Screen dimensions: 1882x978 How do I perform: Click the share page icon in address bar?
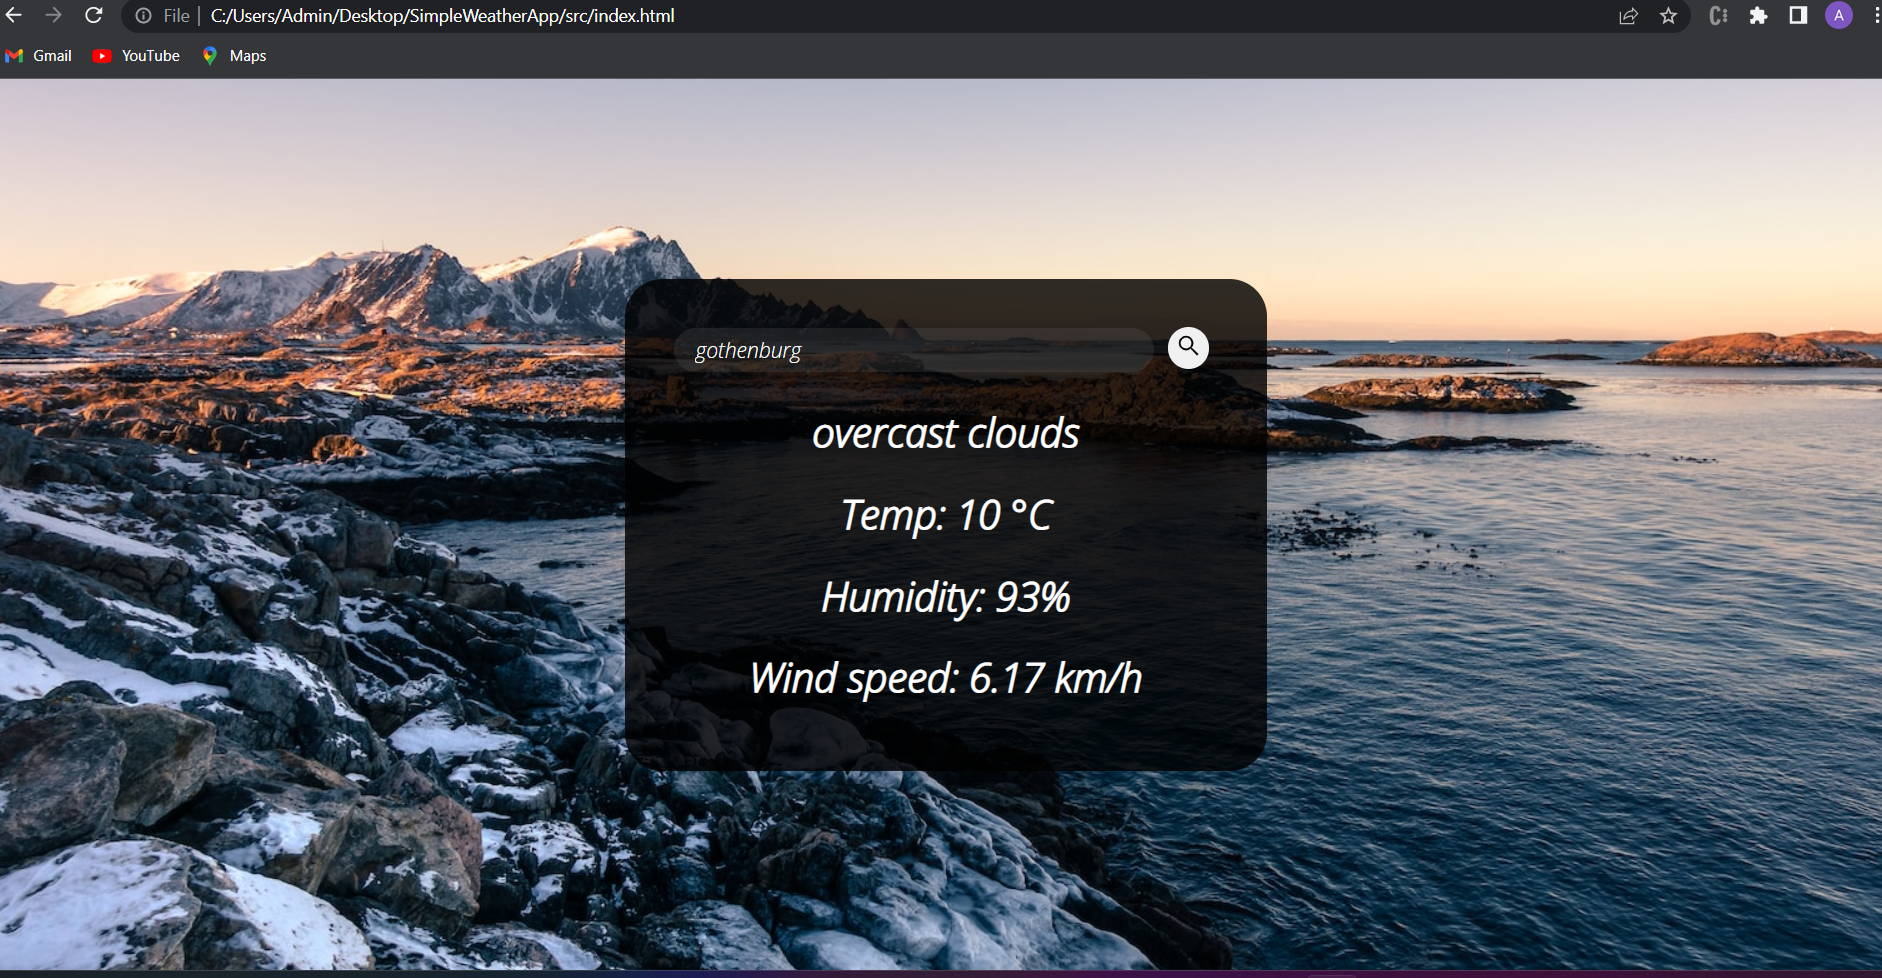(1628, 16)
